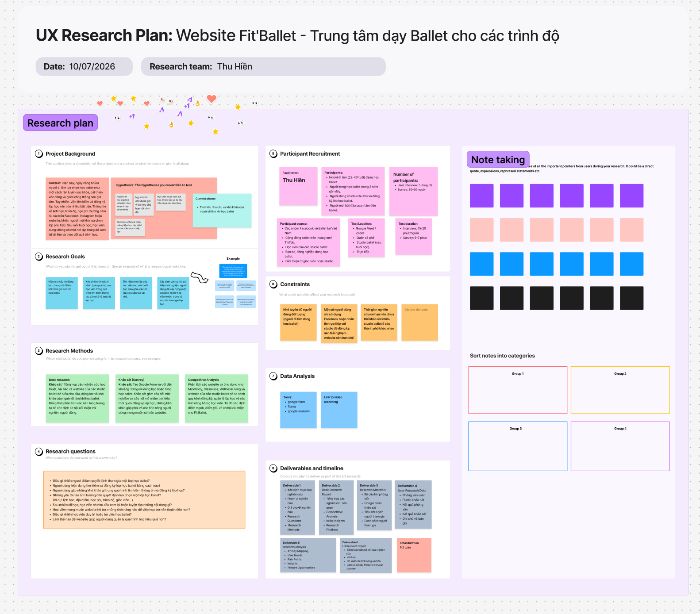The height and width of the screenshot is (614, 700).
Task: Select the purple Note taking label
Action: pos(498,159)
